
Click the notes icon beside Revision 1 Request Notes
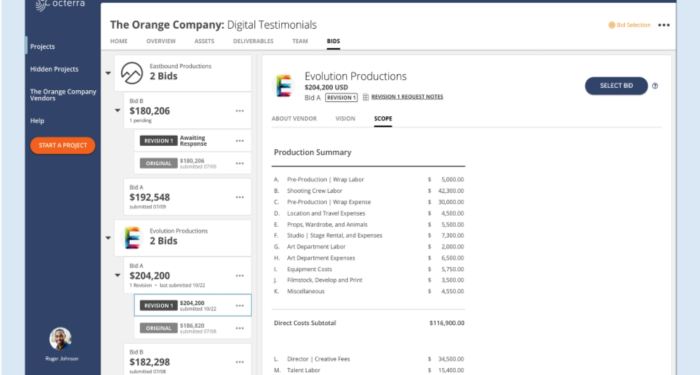366,97
